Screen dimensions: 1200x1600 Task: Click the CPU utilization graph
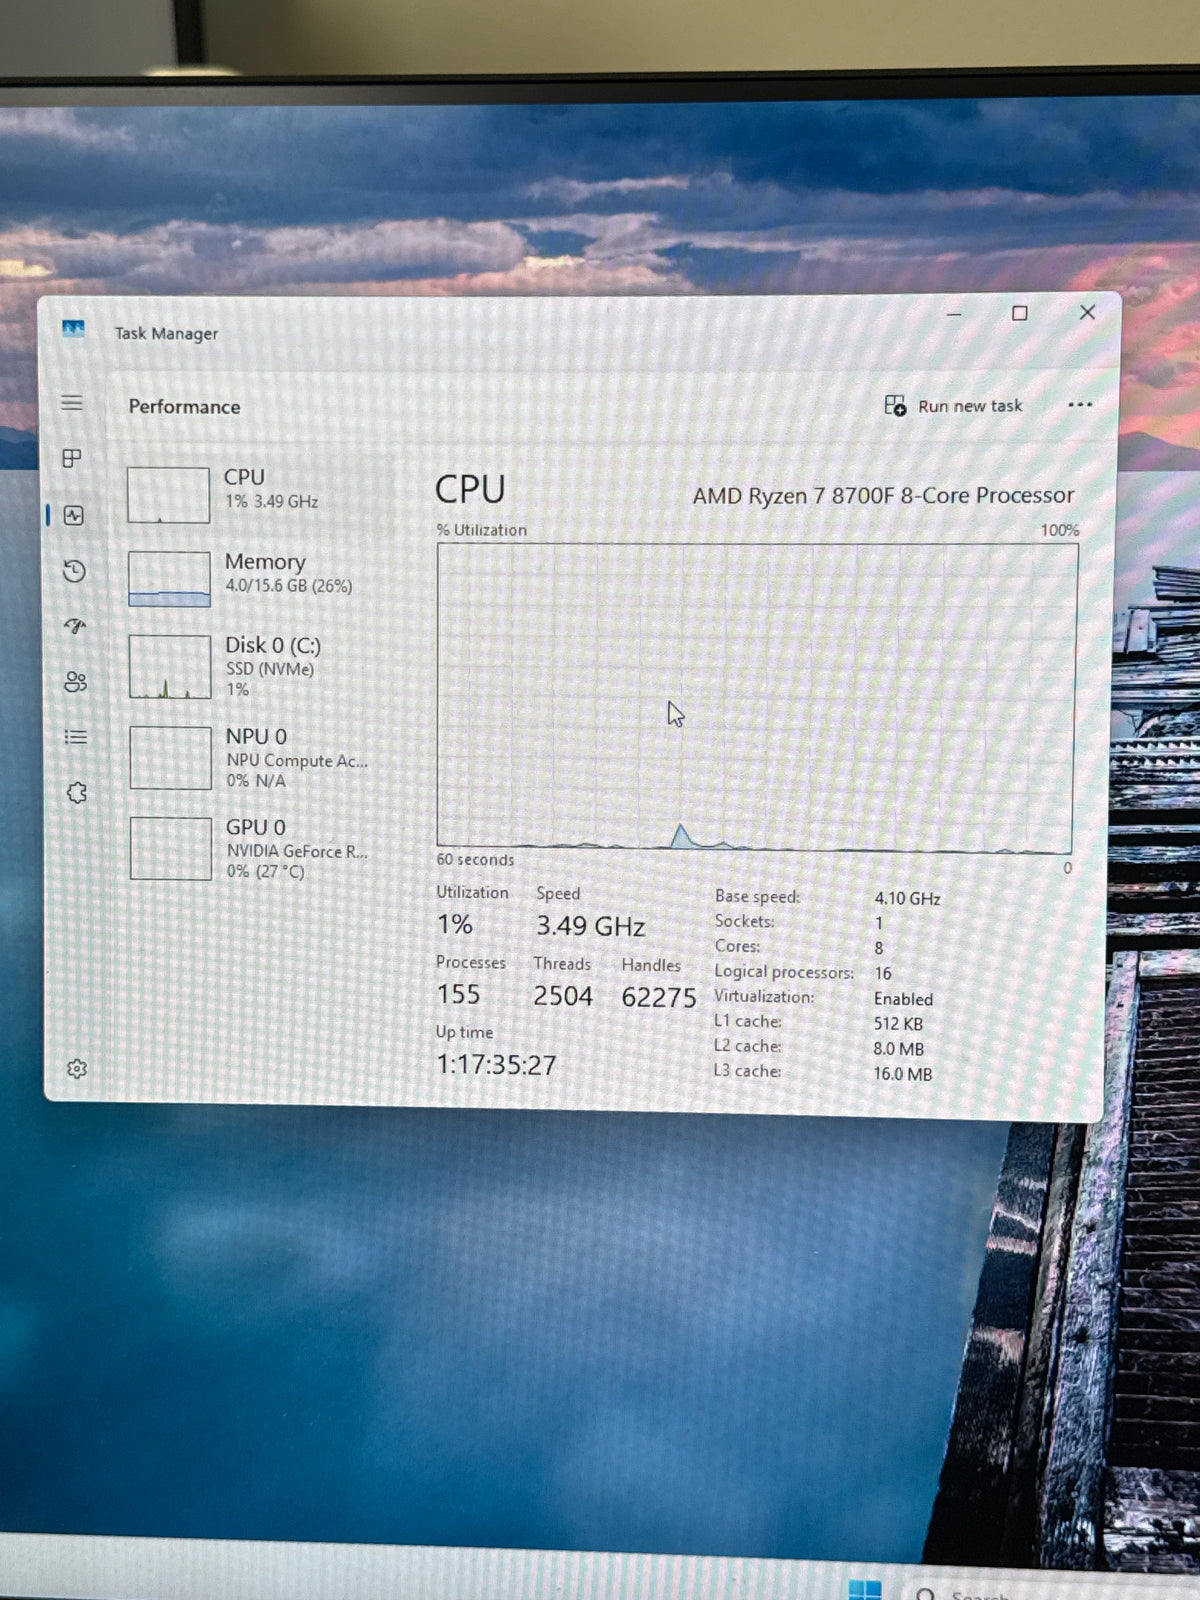[757, 696]
